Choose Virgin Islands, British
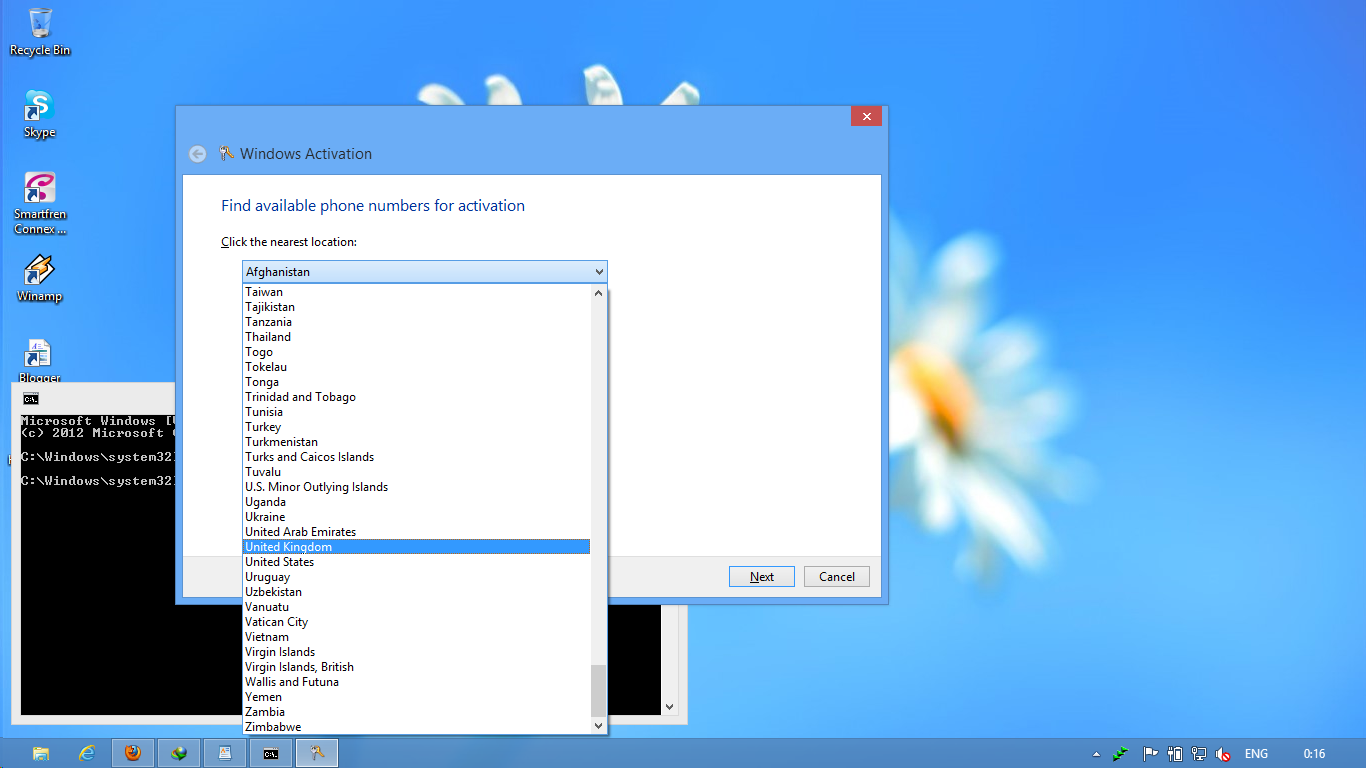This screenshot has width=1366, height=768. 417,667
